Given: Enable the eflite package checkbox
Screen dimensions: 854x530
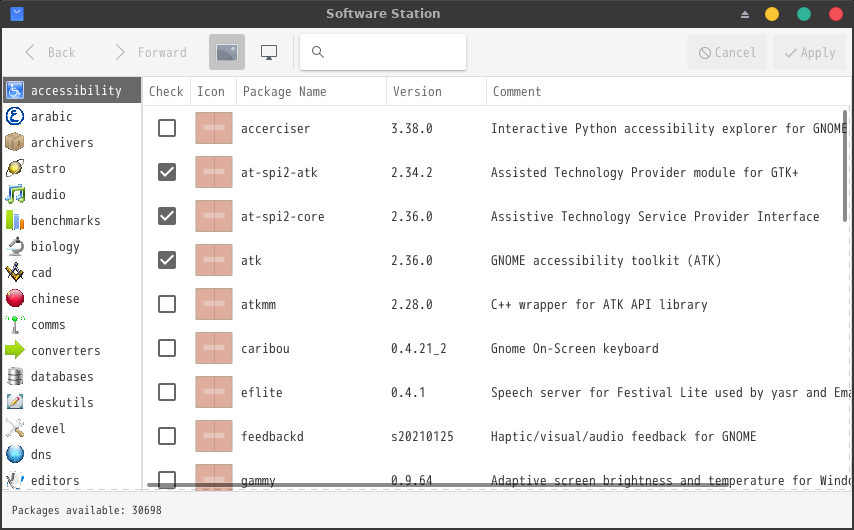Looking at the screenshot, I should coord(167,392).
